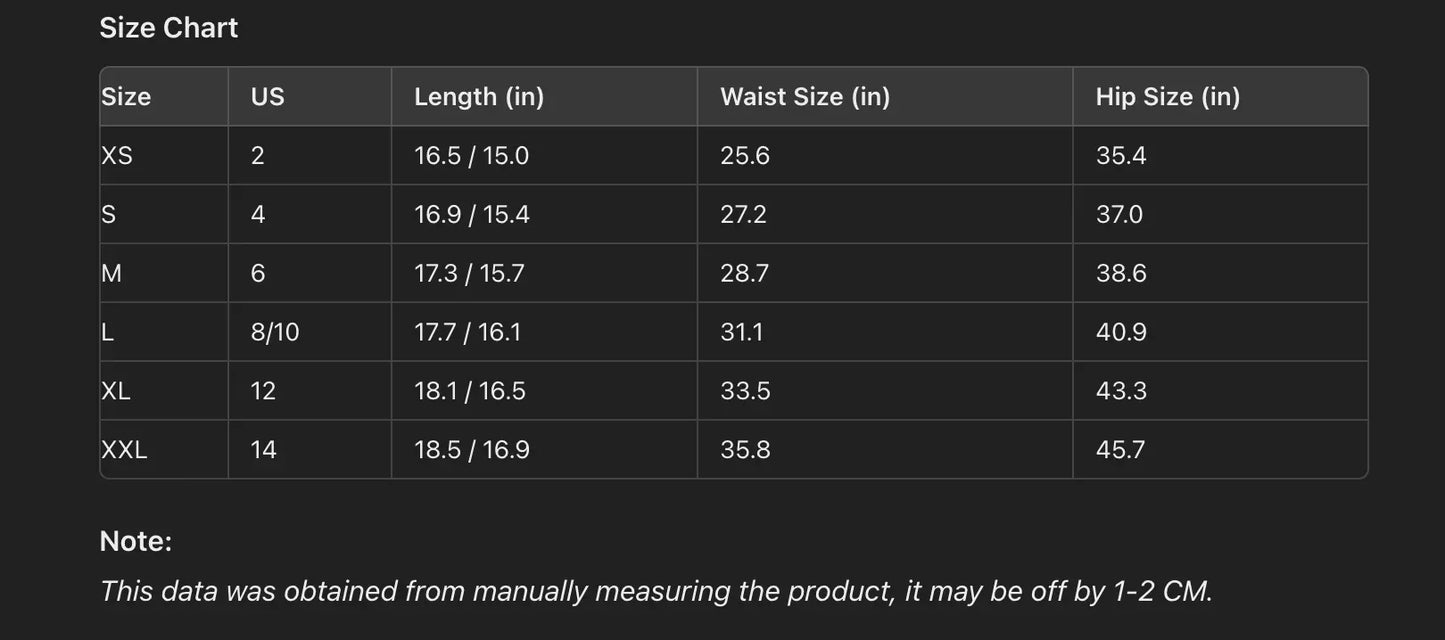Select the 38.6 hip size cell
1445x640 pixels.
click(1121, 273)
